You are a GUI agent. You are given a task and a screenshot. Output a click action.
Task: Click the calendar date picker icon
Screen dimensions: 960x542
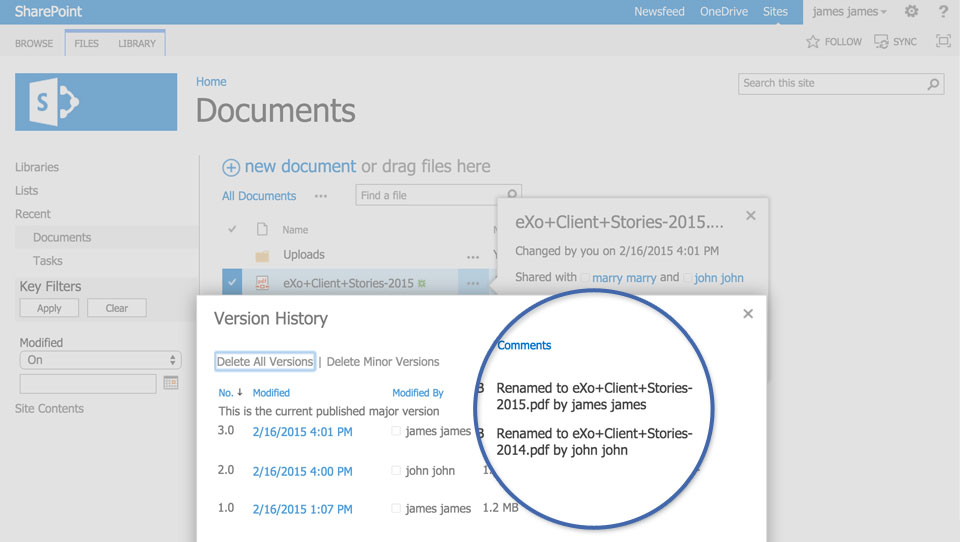click(171, 383)
